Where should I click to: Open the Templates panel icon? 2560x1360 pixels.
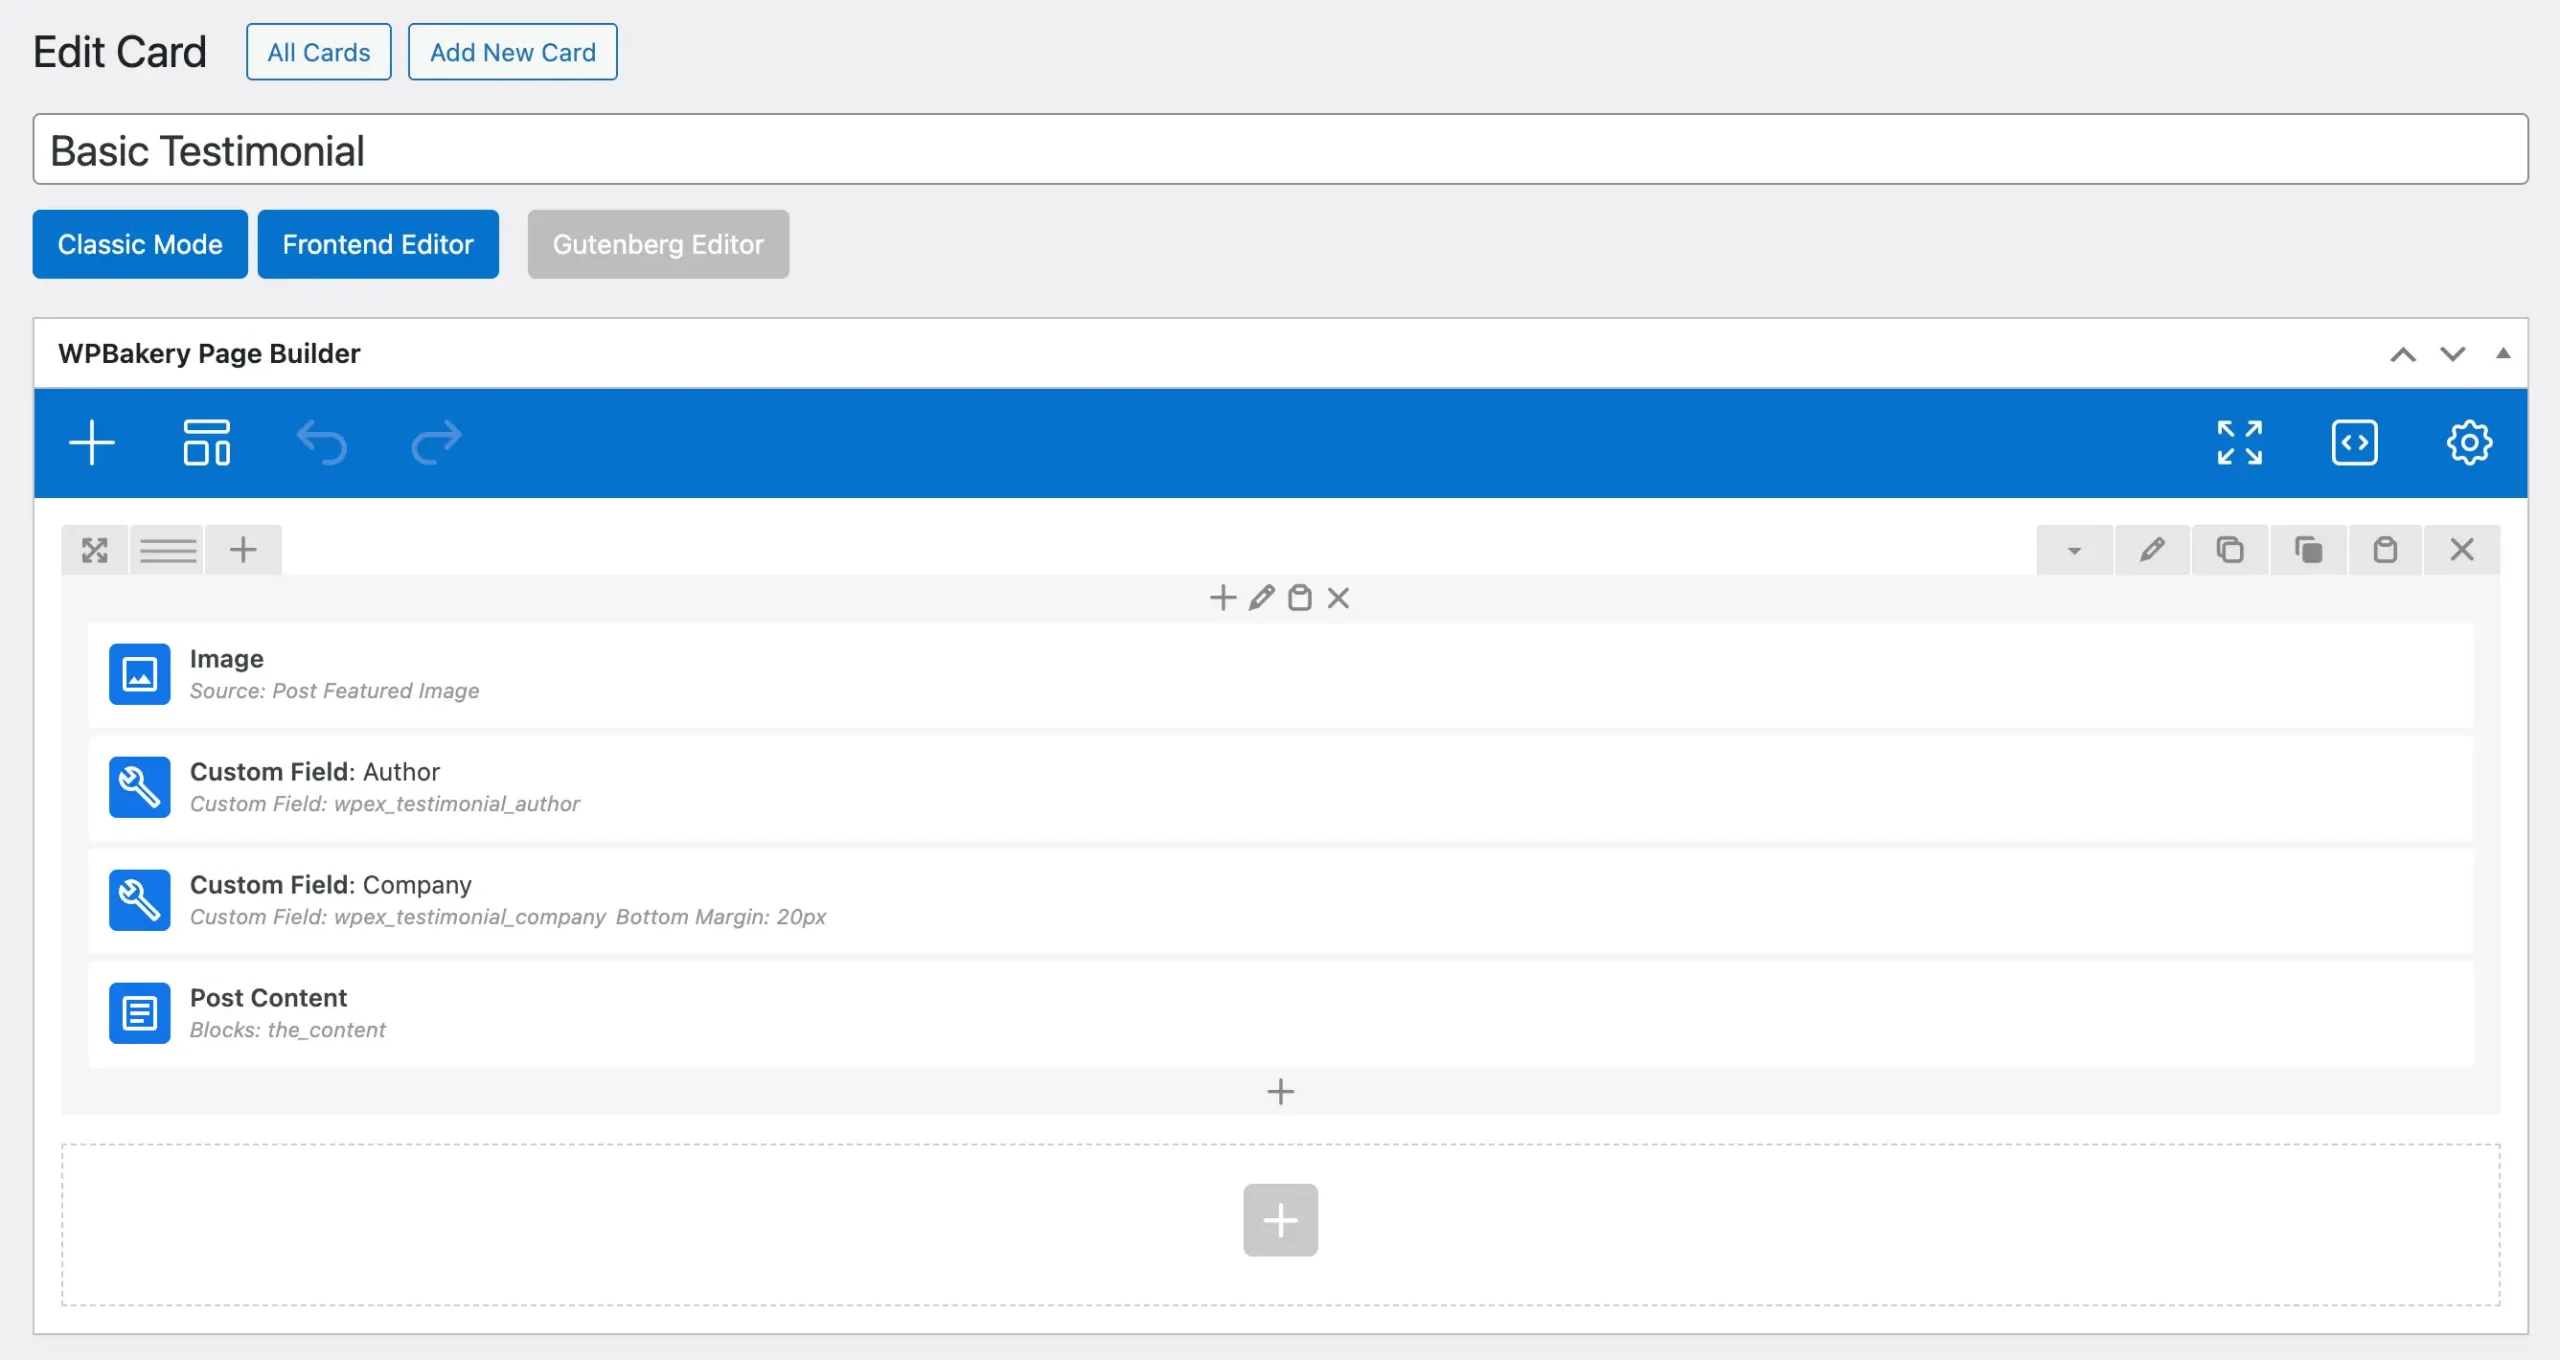click(x=207, y=442)
